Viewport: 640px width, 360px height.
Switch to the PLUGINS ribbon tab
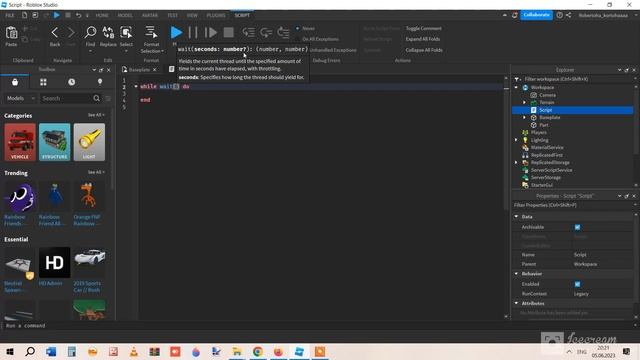point(216,15)
